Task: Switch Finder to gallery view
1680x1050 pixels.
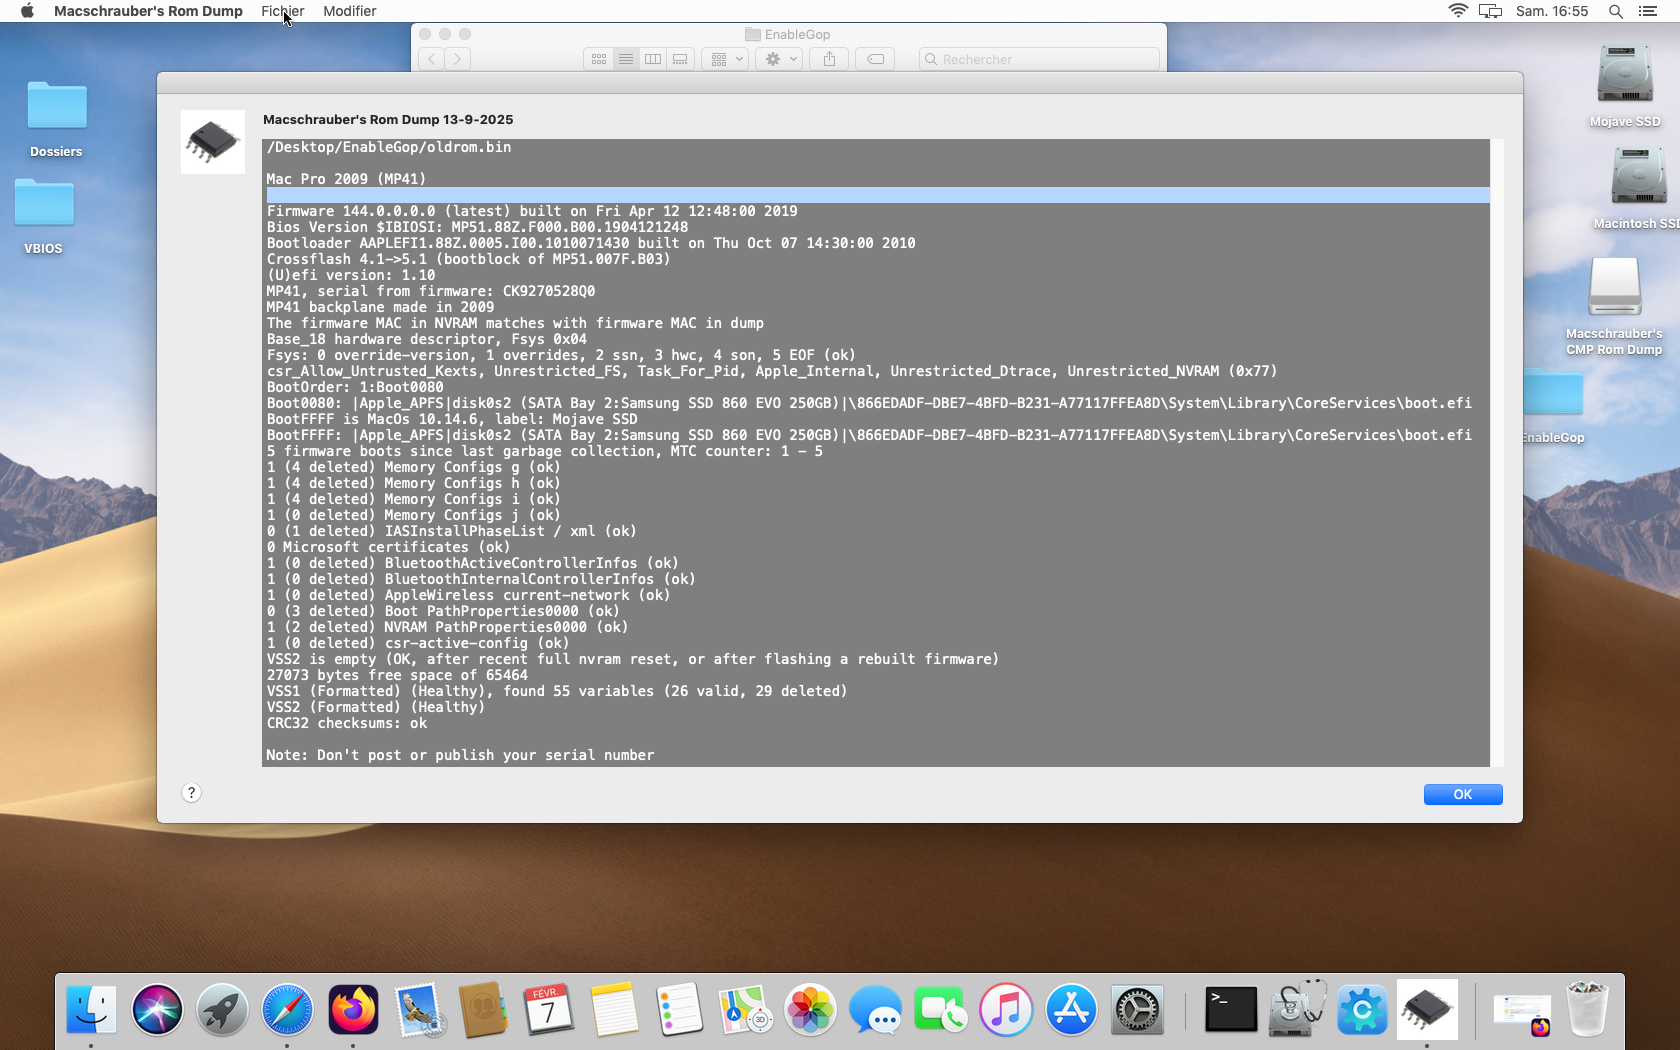Action: pyautogui.click(x=681, y=59)
